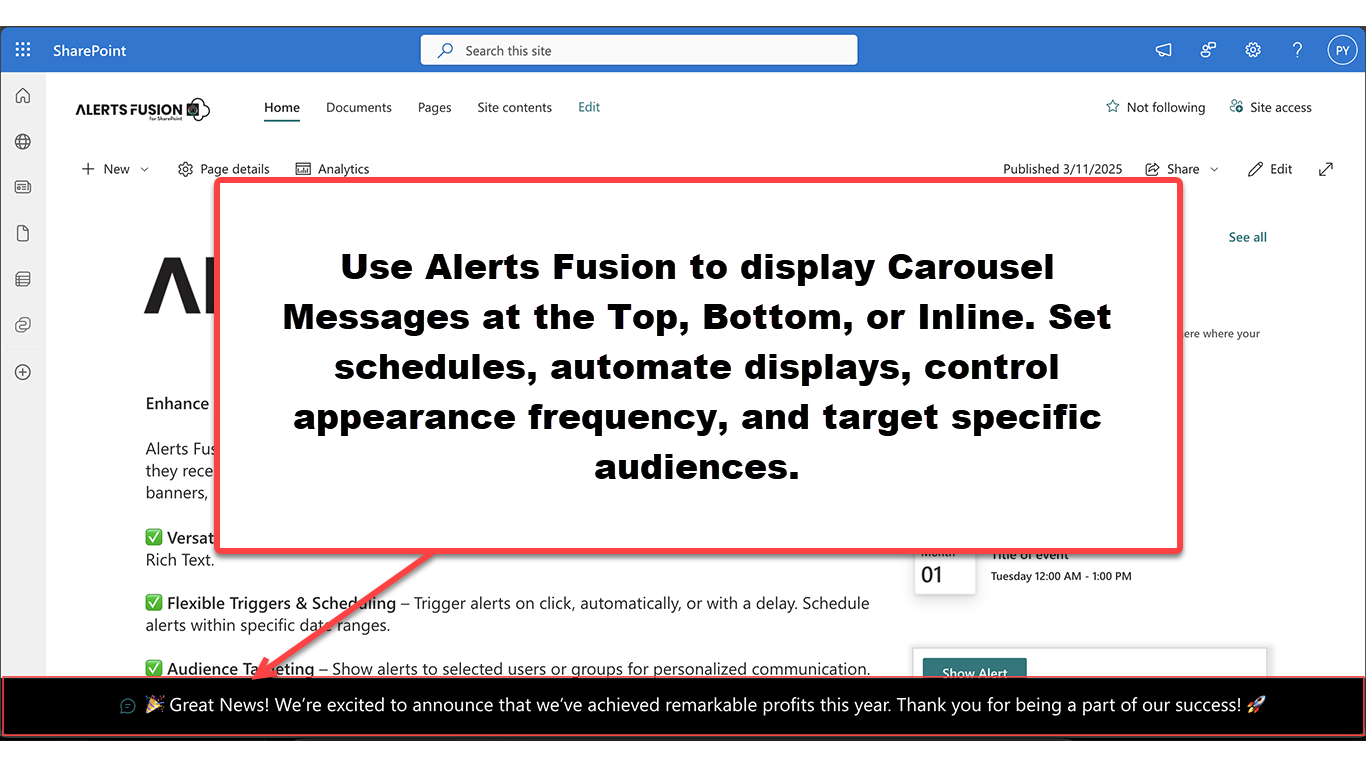
Task: Click the Flexible Triggers & Scheduling text
Action: [x=281, y=603]
